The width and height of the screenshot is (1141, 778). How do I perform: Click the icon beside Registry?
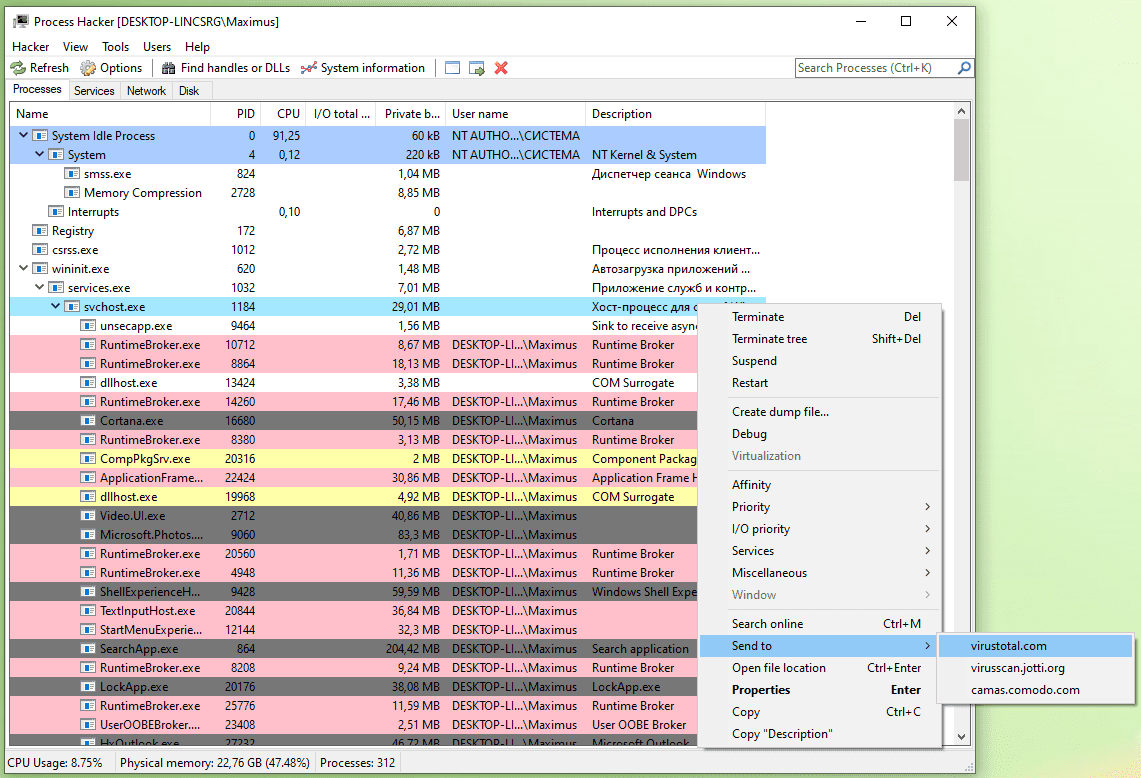point(40,231)
